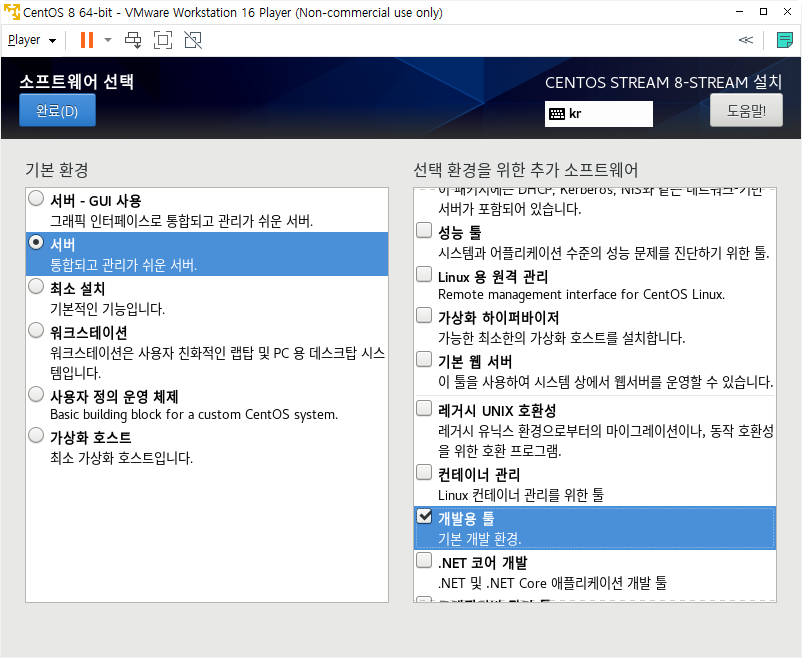
Task: Click the text 'Basic building block for a custom CentOS system.'
Action: click(x=194, y=414)
